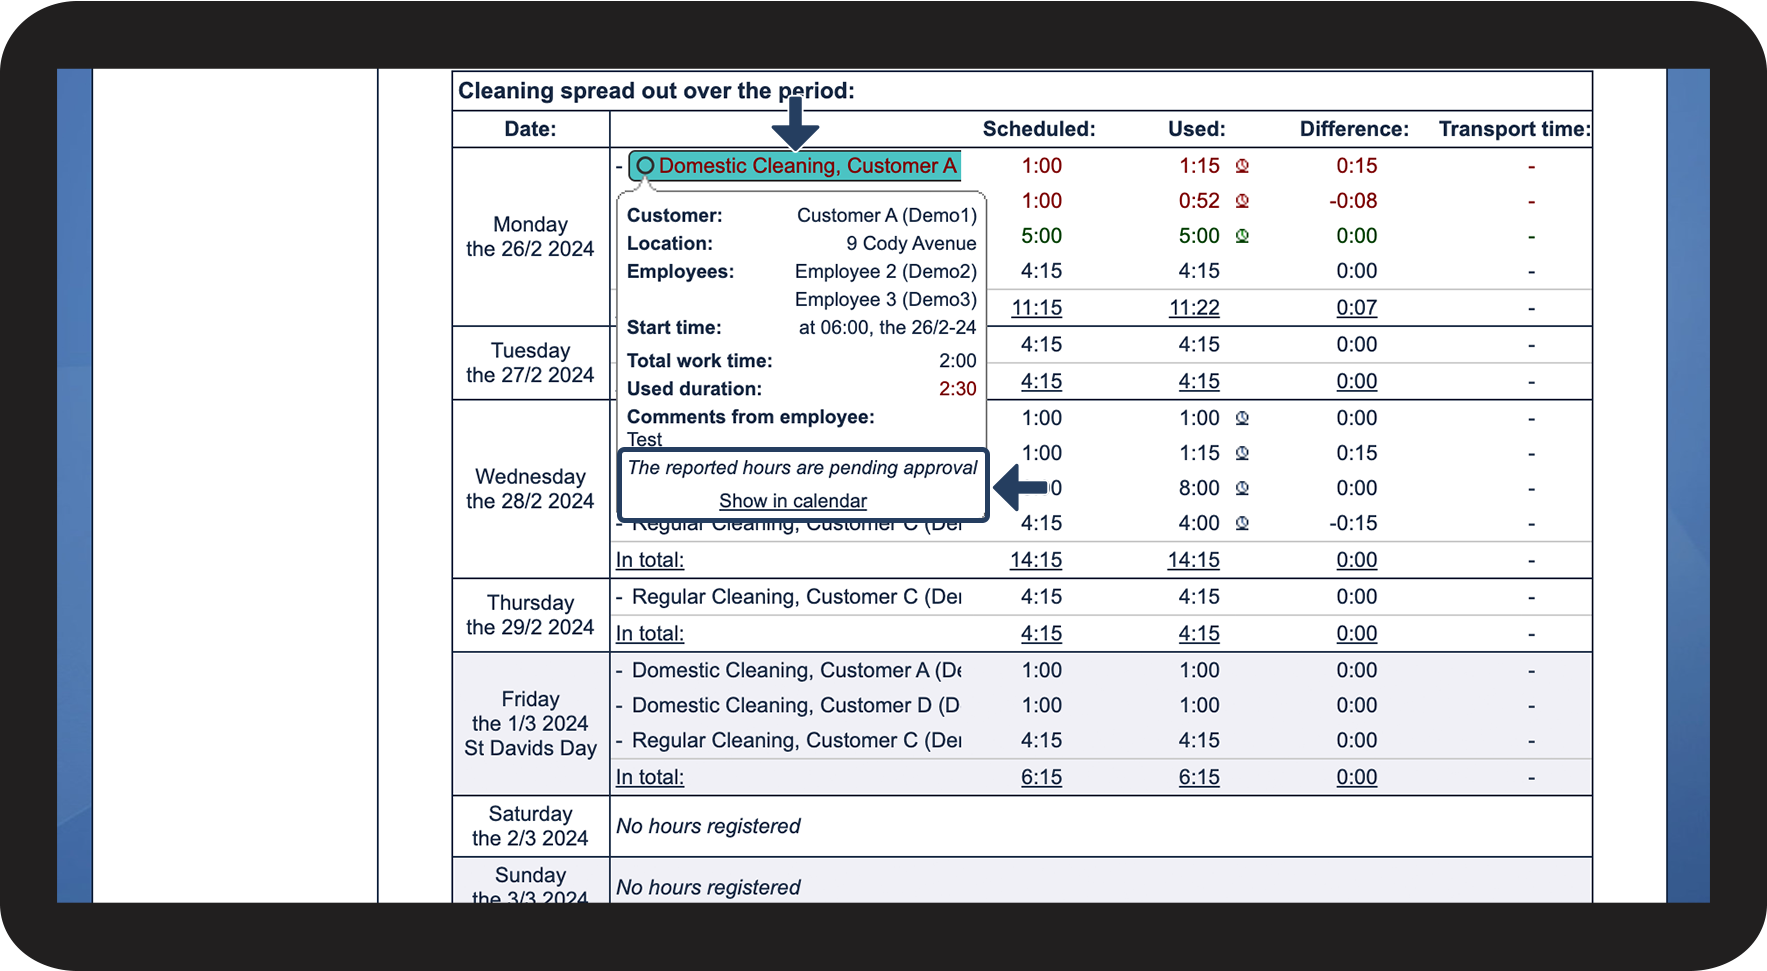
Task: Click the red used value 0:52
Action: pyautogui.click(x=1199, y=201)
